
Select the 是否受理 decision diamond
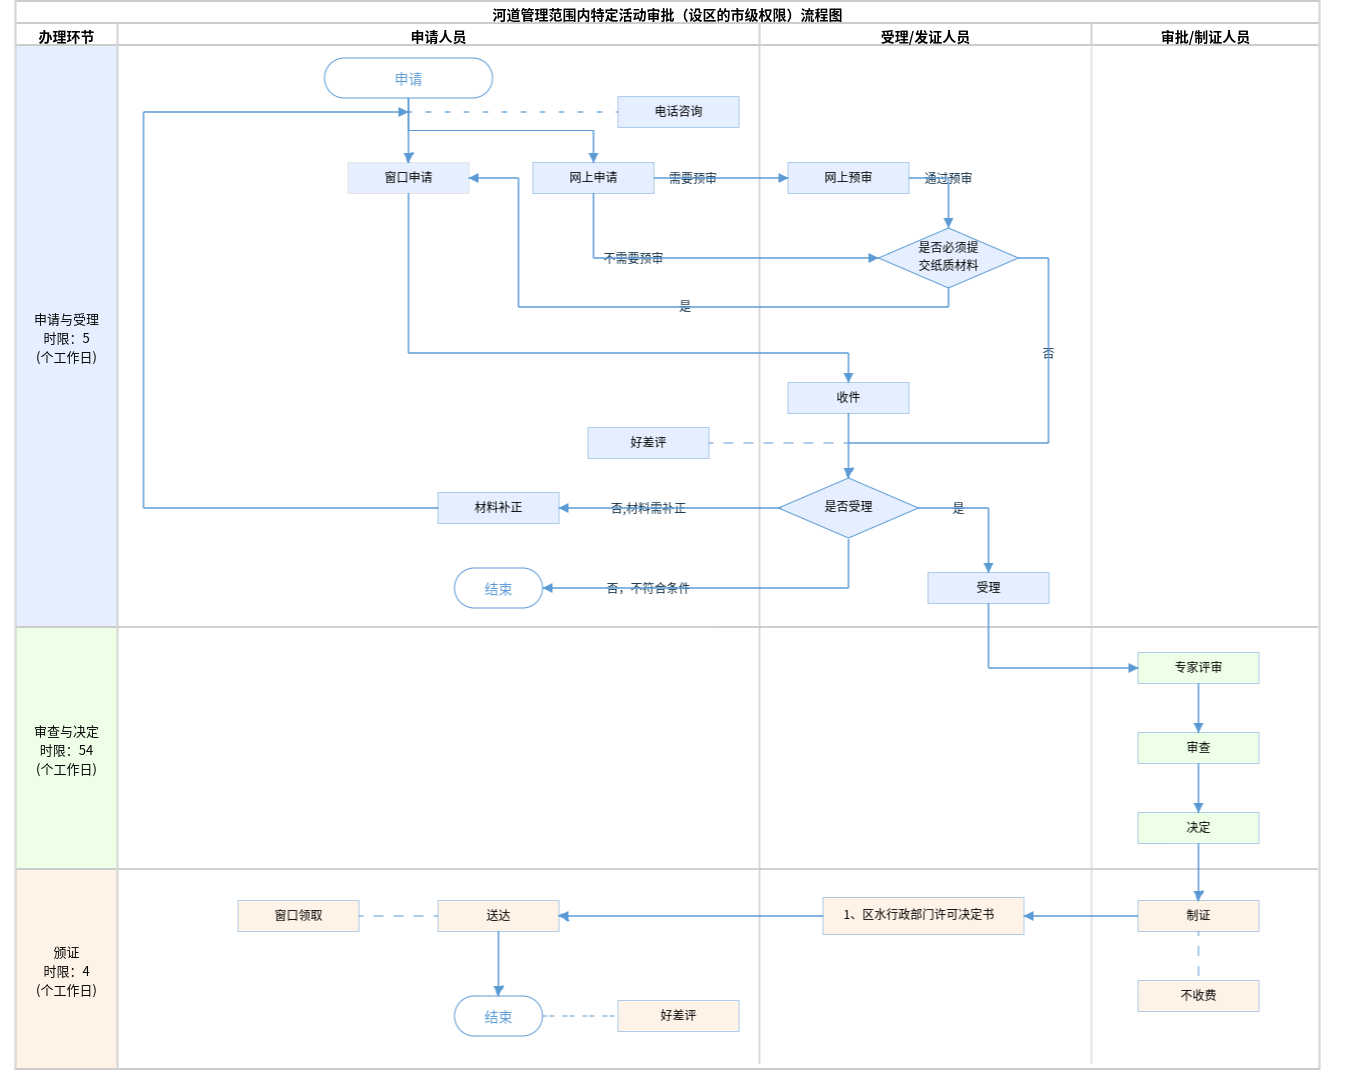pos(848,507)
